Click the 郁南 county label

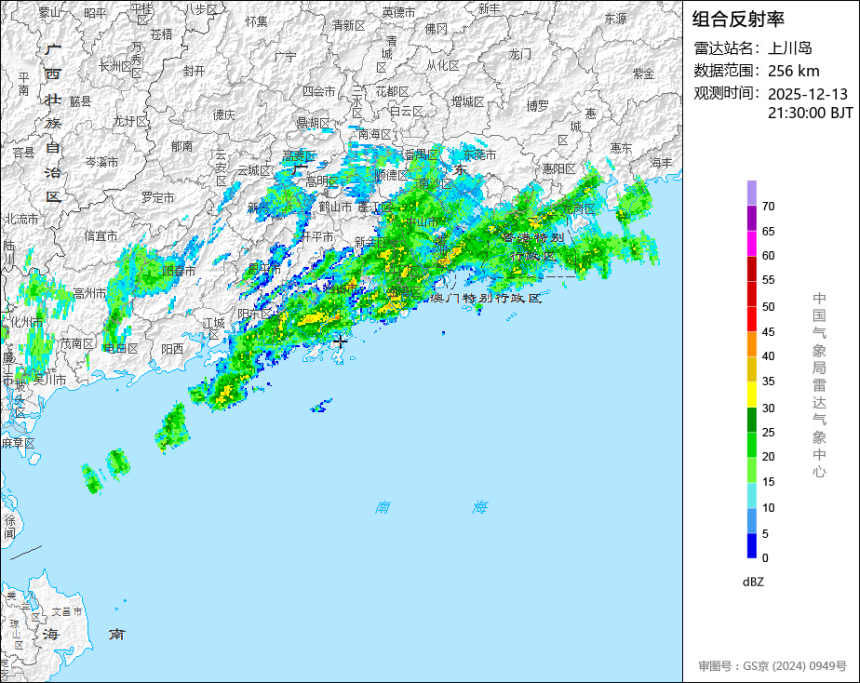(x=182, y=146)
